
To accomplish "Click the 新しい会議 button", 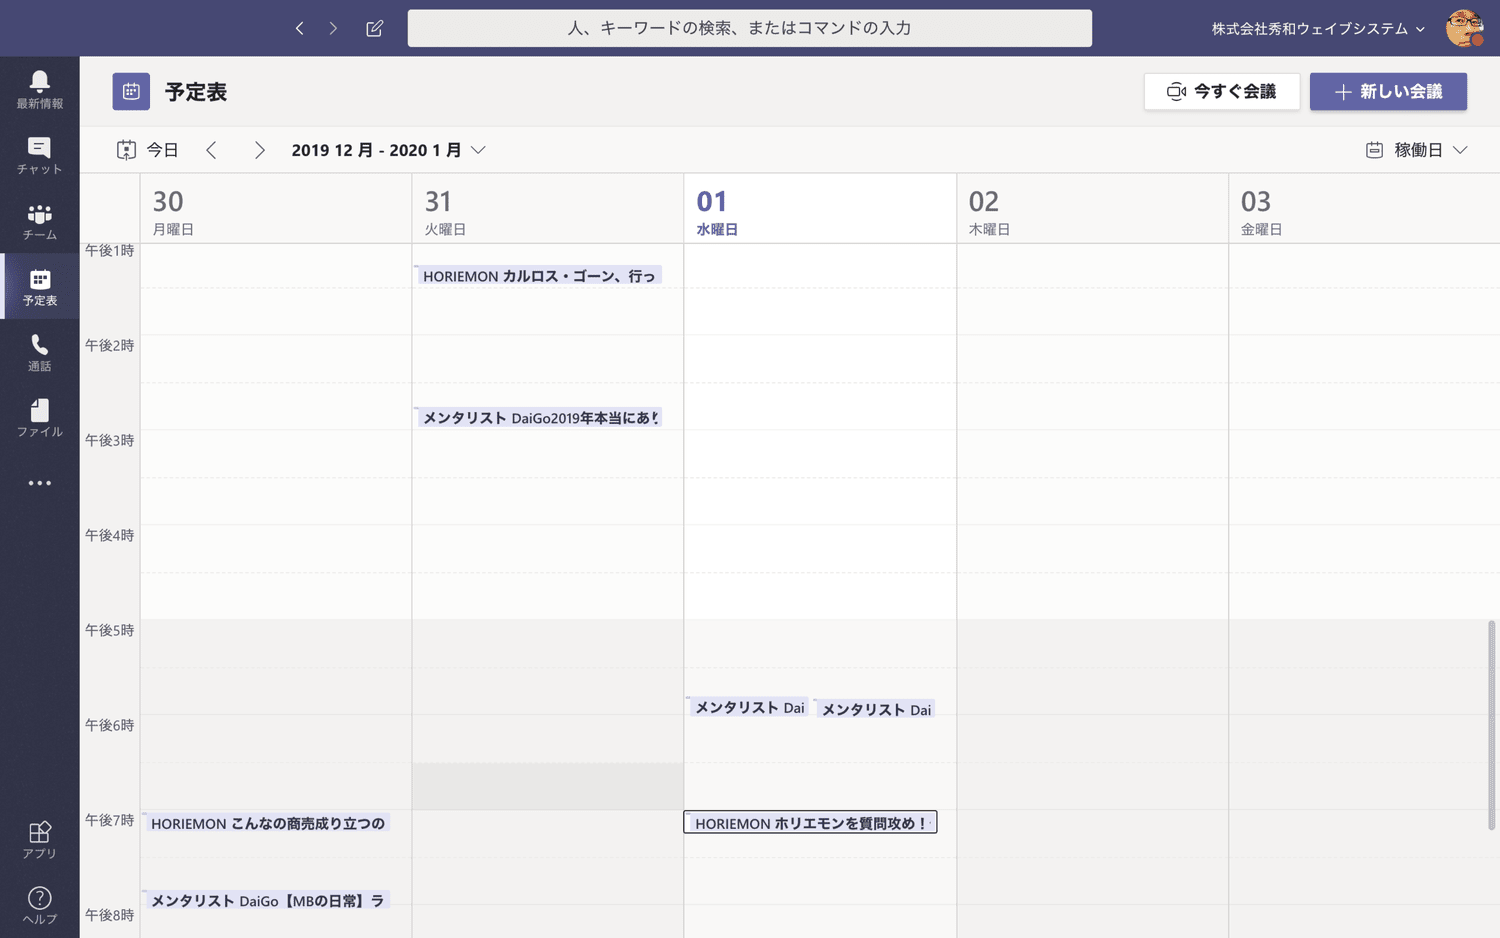I will [1388, 92].
